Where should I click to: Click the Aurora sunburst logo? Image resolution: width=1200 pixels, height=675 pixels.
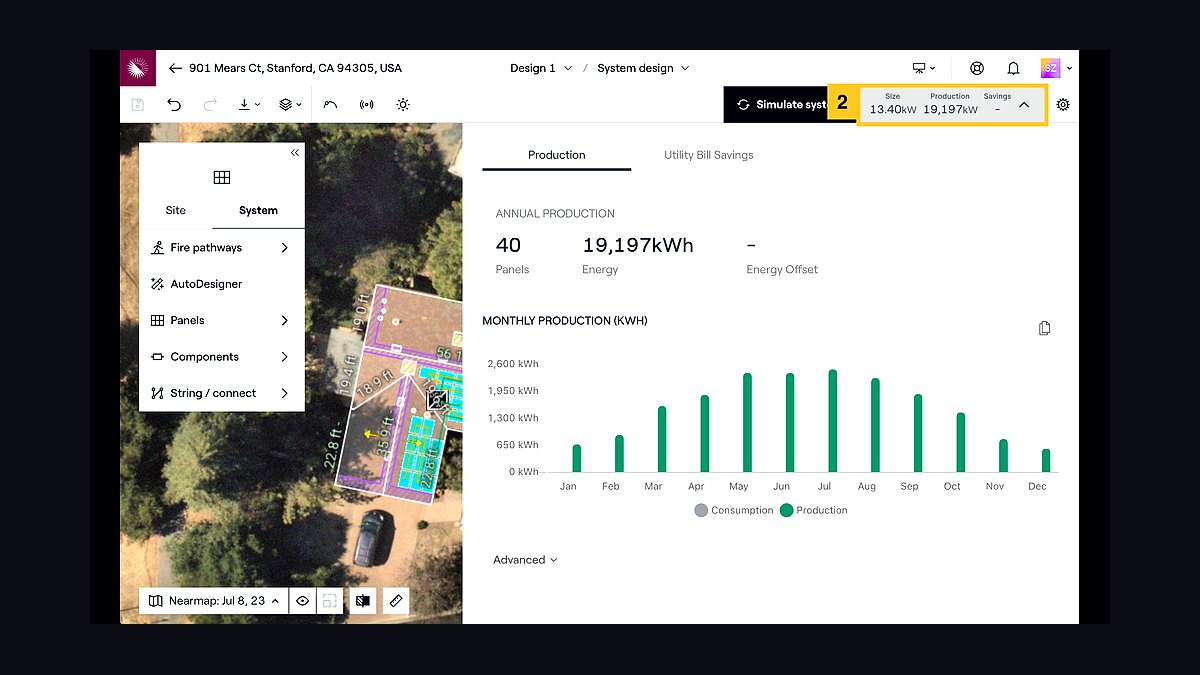(x=137, y=68)
